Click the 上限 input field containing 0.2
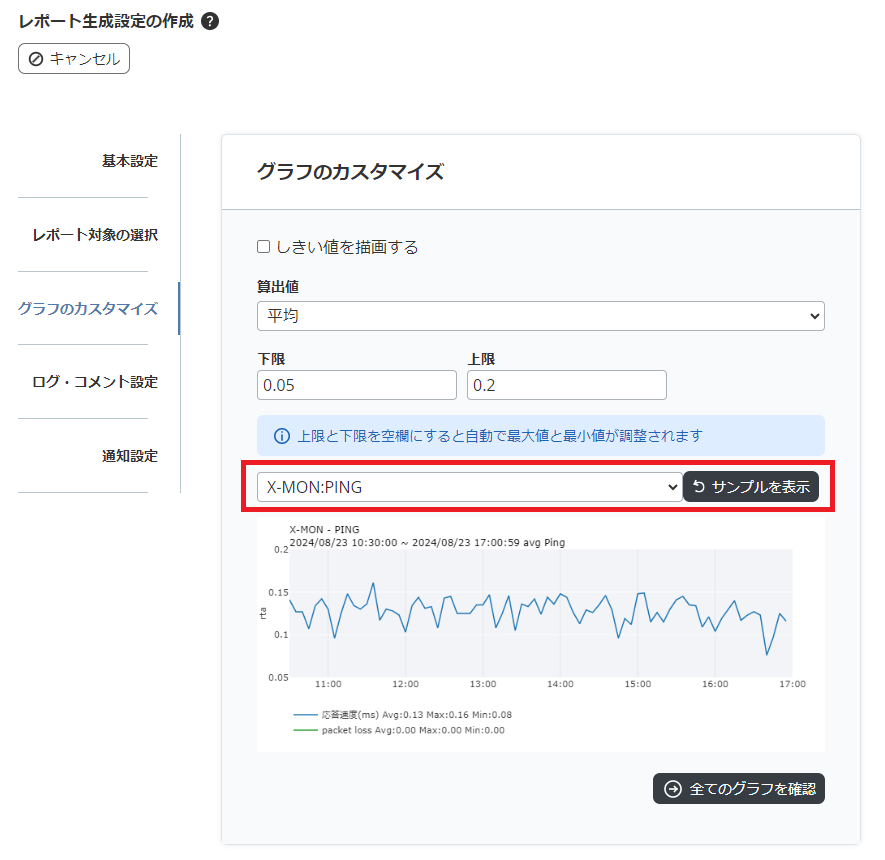Viewport: 885px width, 860px height. point(566,385)
